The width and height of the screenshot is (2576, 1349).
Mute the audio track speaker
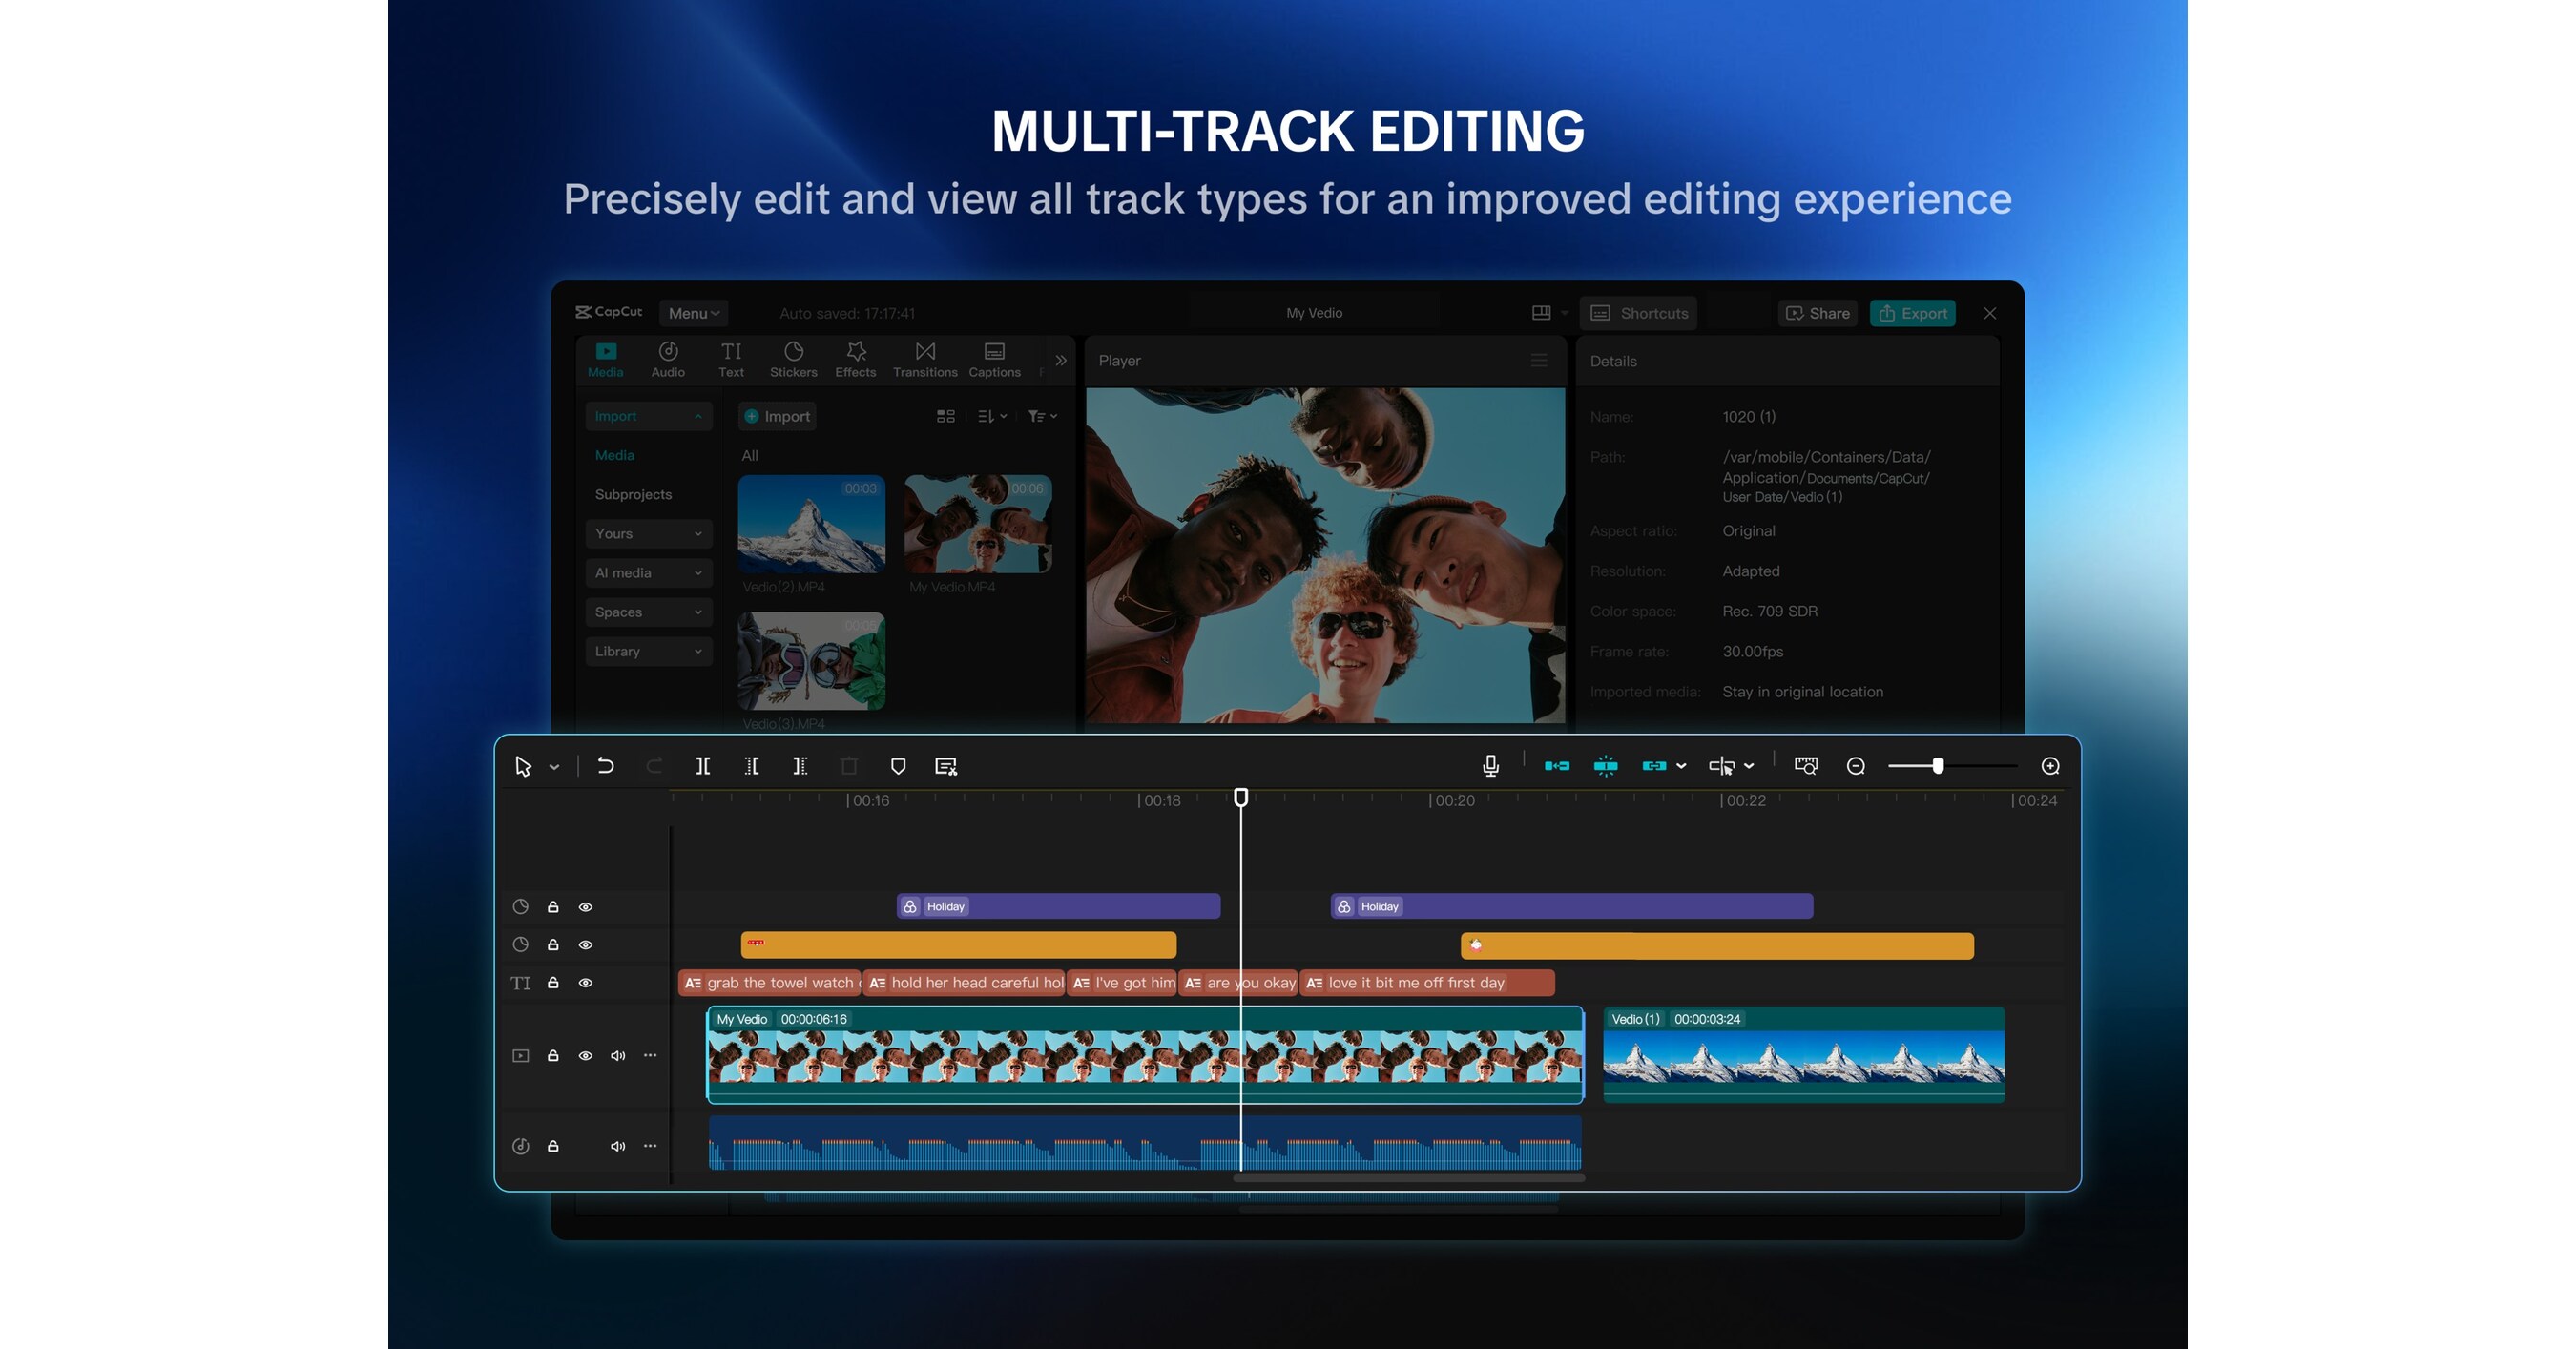pos(618,1146)
